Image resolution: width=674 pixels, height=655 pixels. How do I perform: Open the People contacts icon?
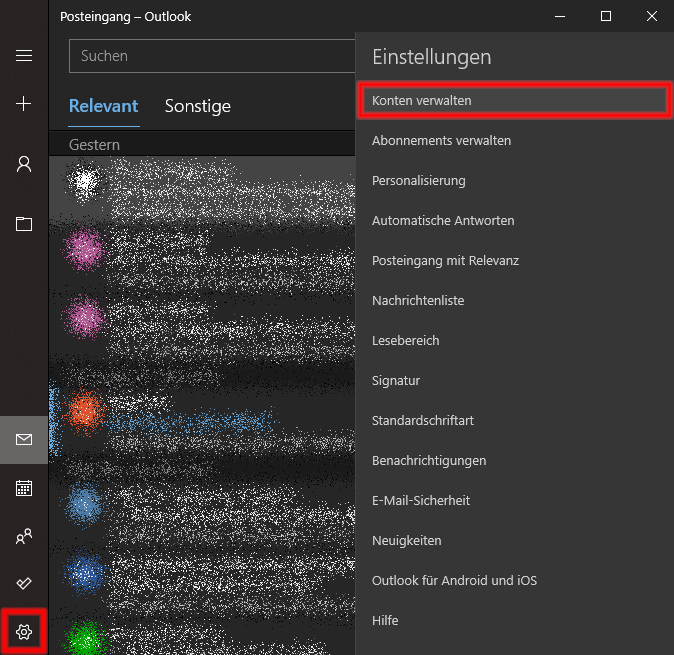pyautogui.click(x=24, y=536)
